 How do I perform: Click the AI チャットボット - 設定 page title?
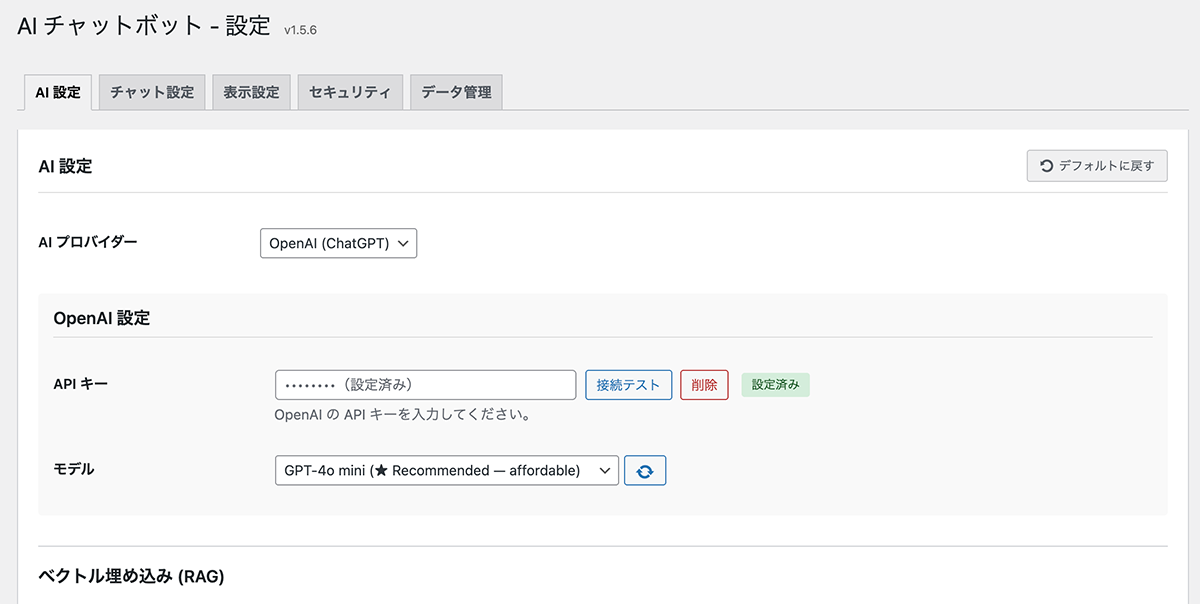point(138,29)
